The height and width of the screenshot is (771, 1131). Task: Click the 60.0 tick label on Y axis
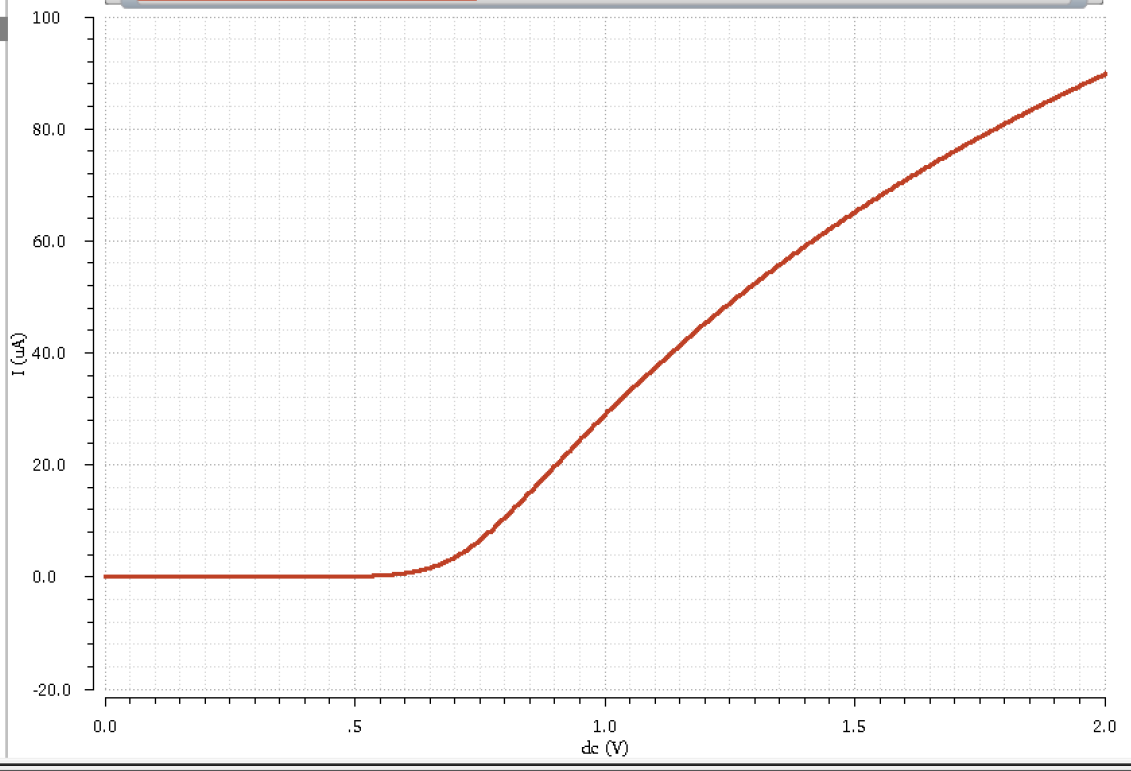click(x=49, y=240)
